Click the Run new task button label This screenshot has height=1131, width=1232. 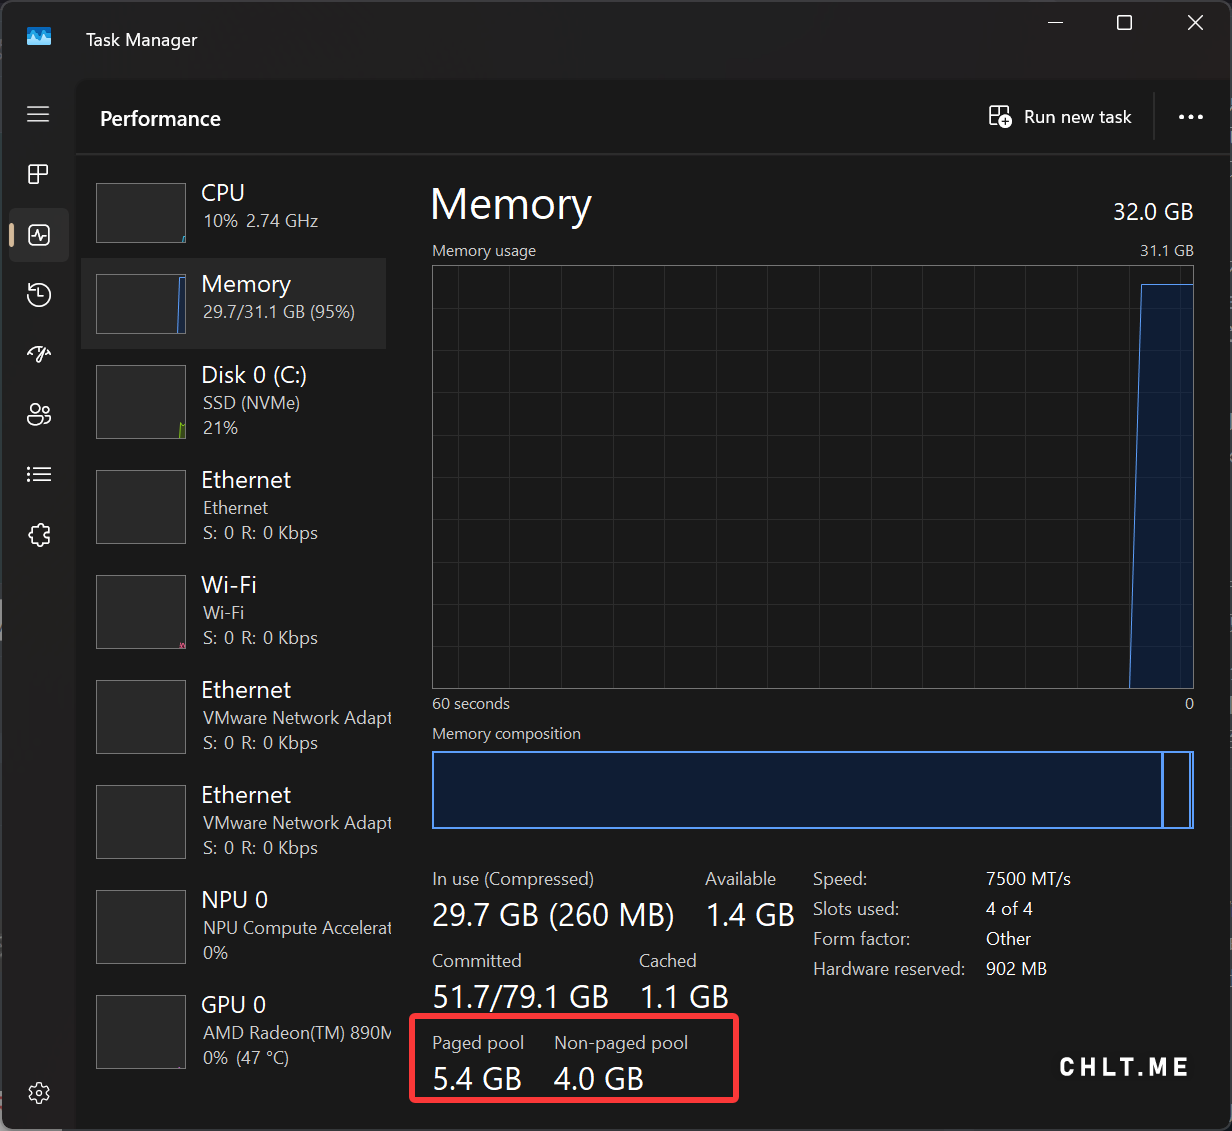(1078, 117)
